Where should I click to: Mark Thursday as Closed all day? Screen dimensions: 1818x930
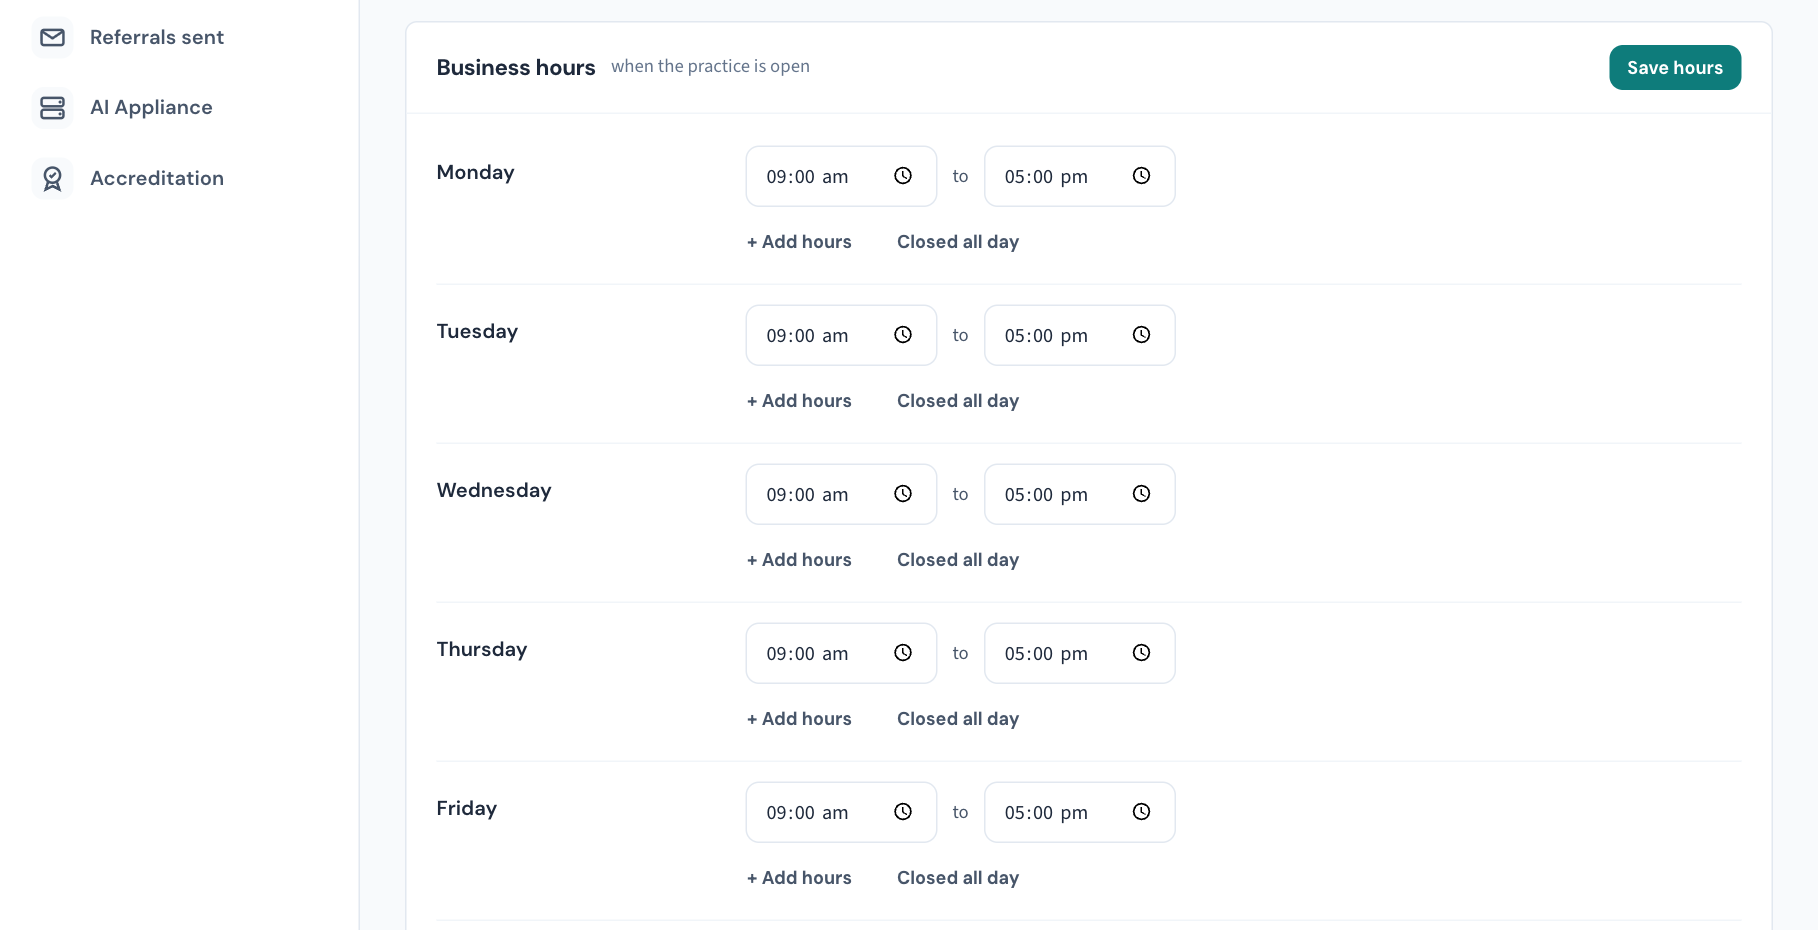click(x=958, y=719)
